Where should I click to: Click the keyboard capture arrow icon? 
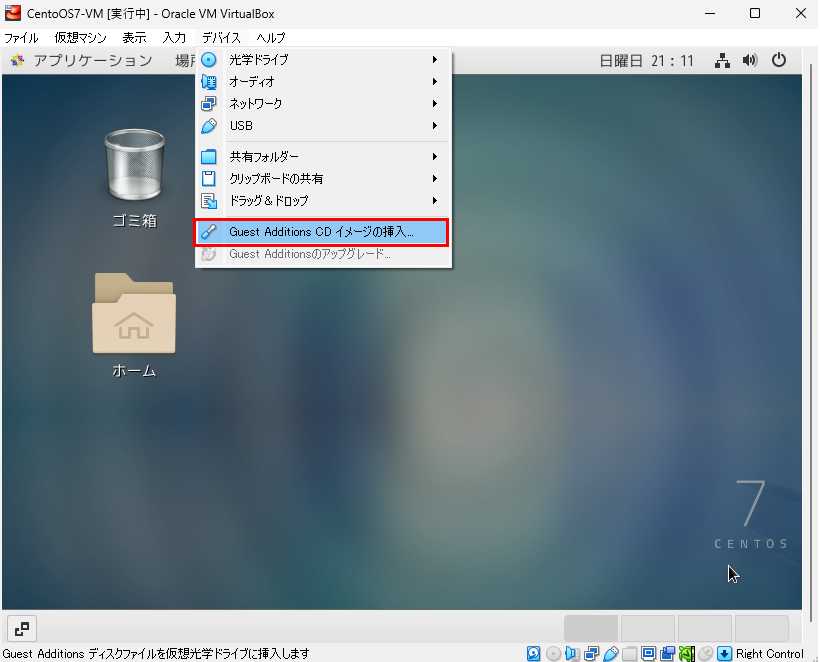pos(725,654)
